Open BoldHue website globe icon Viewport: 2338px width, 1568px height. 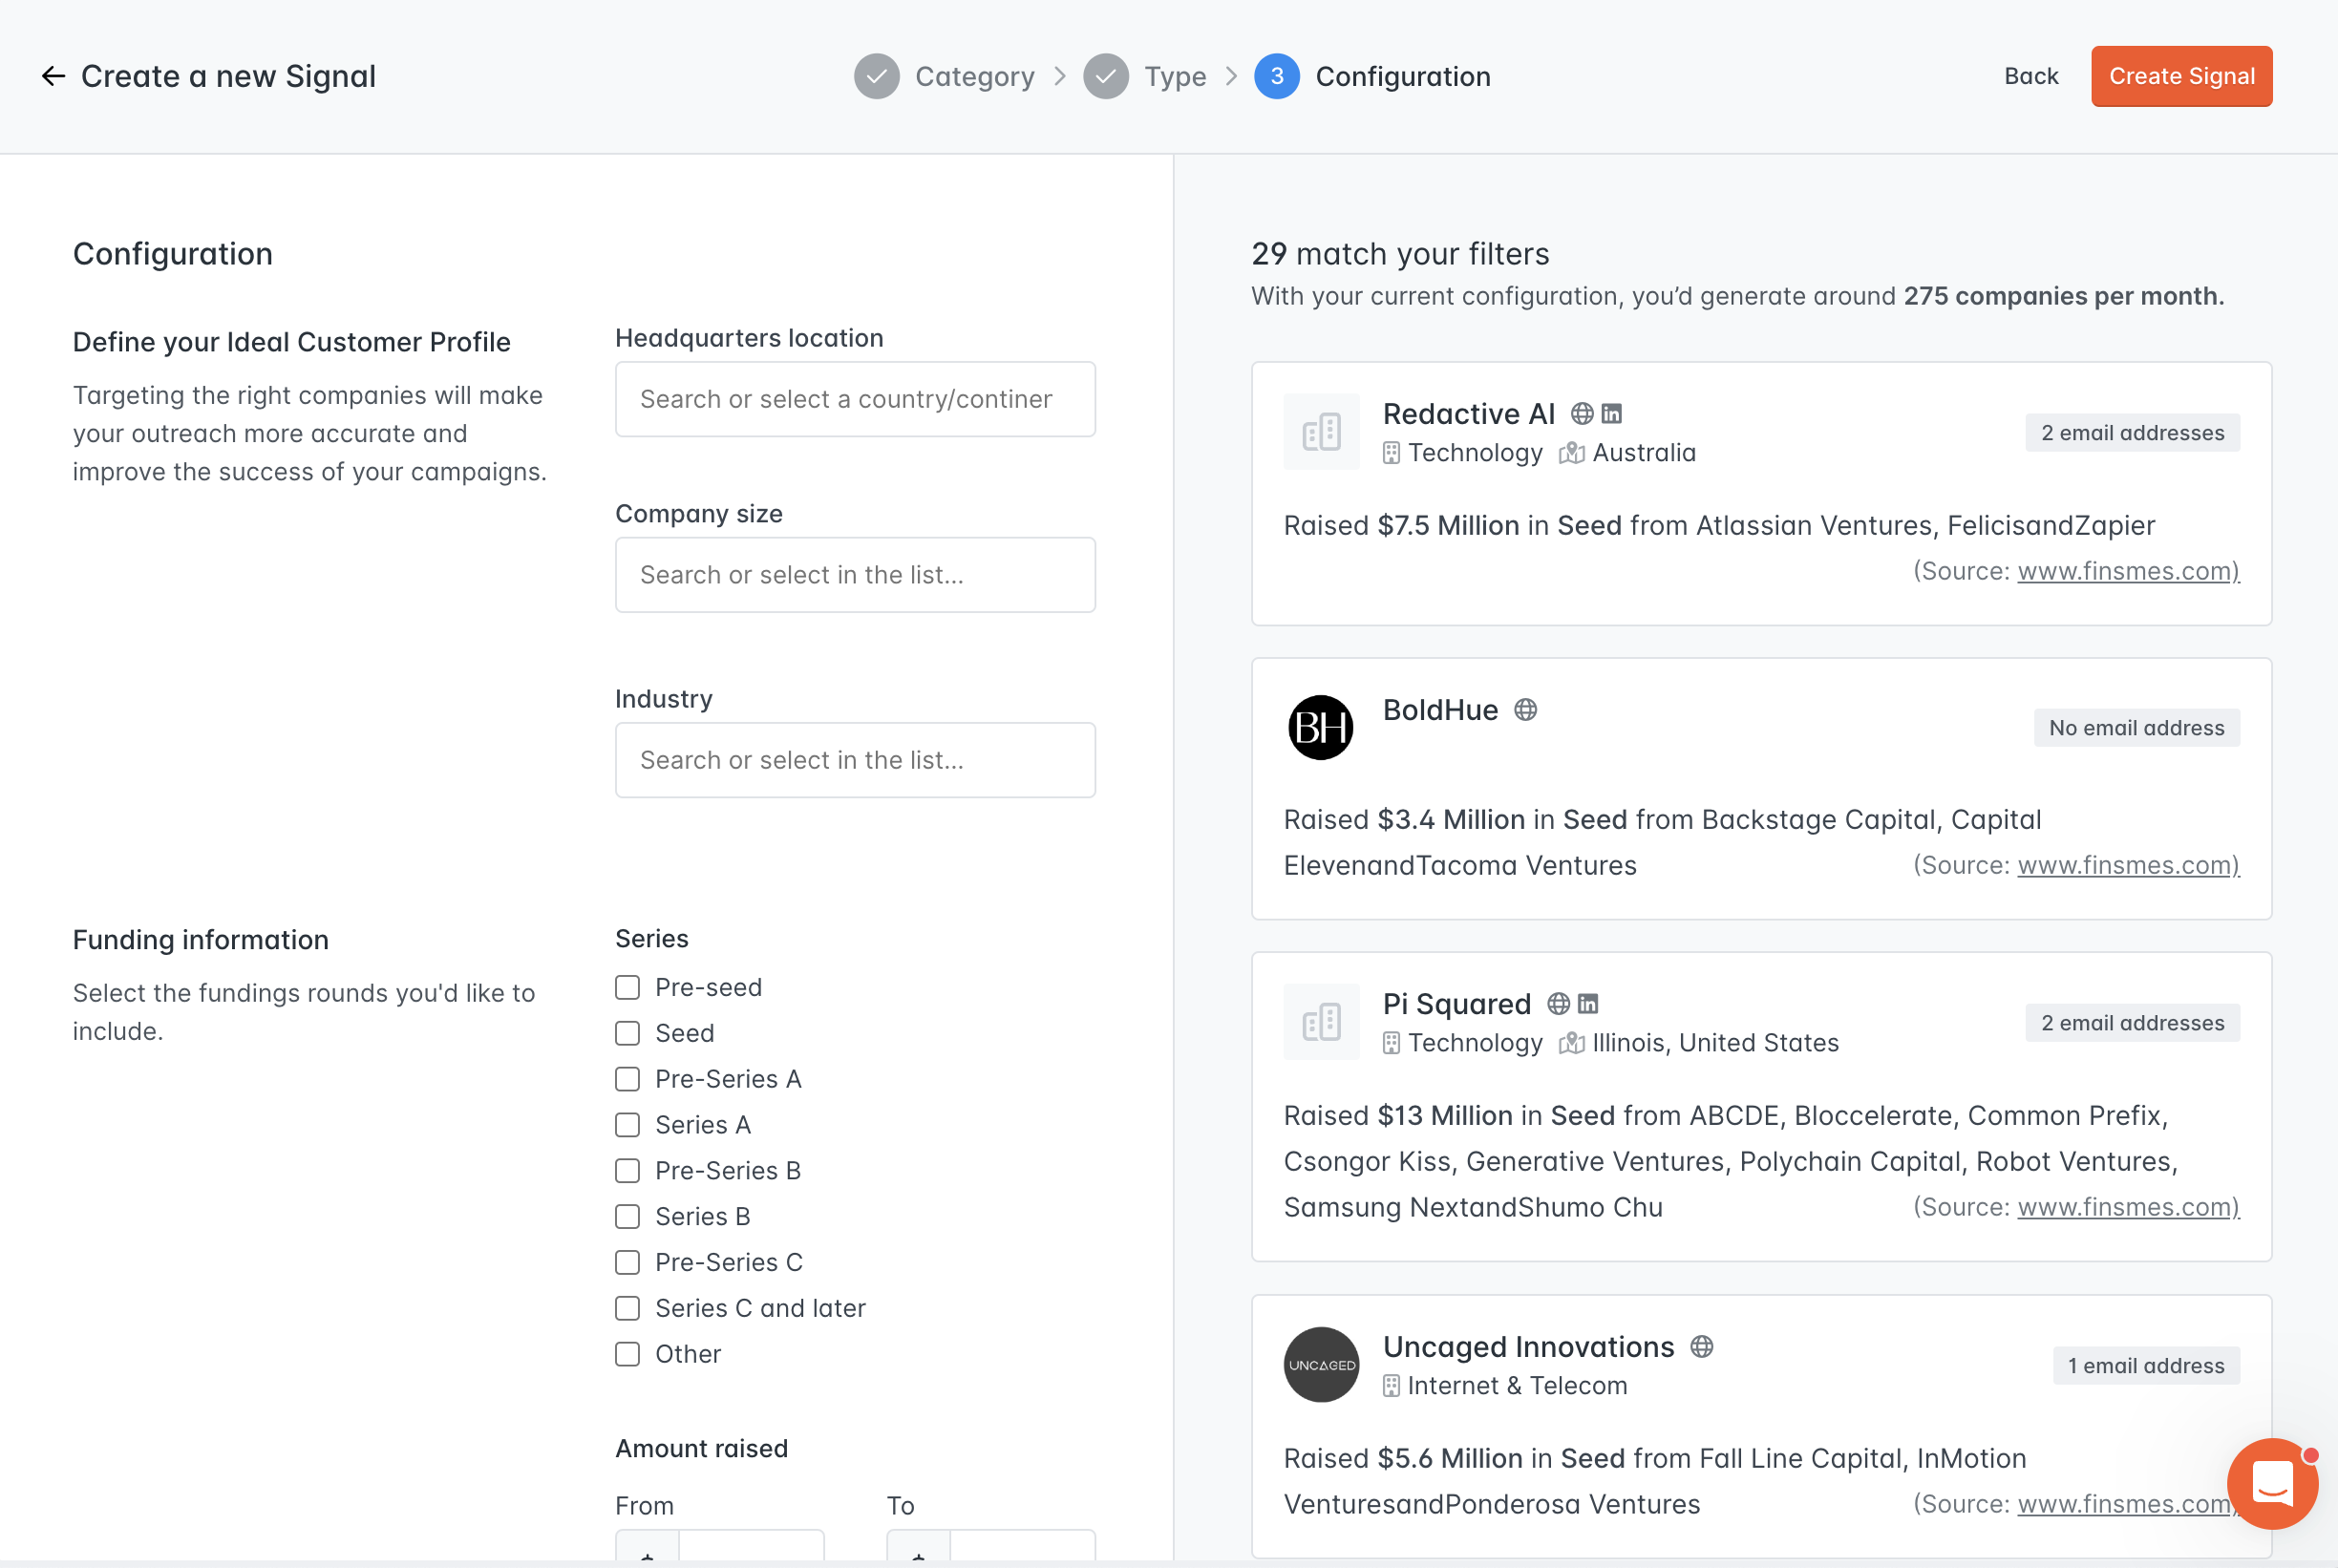tap(1525, 709)
